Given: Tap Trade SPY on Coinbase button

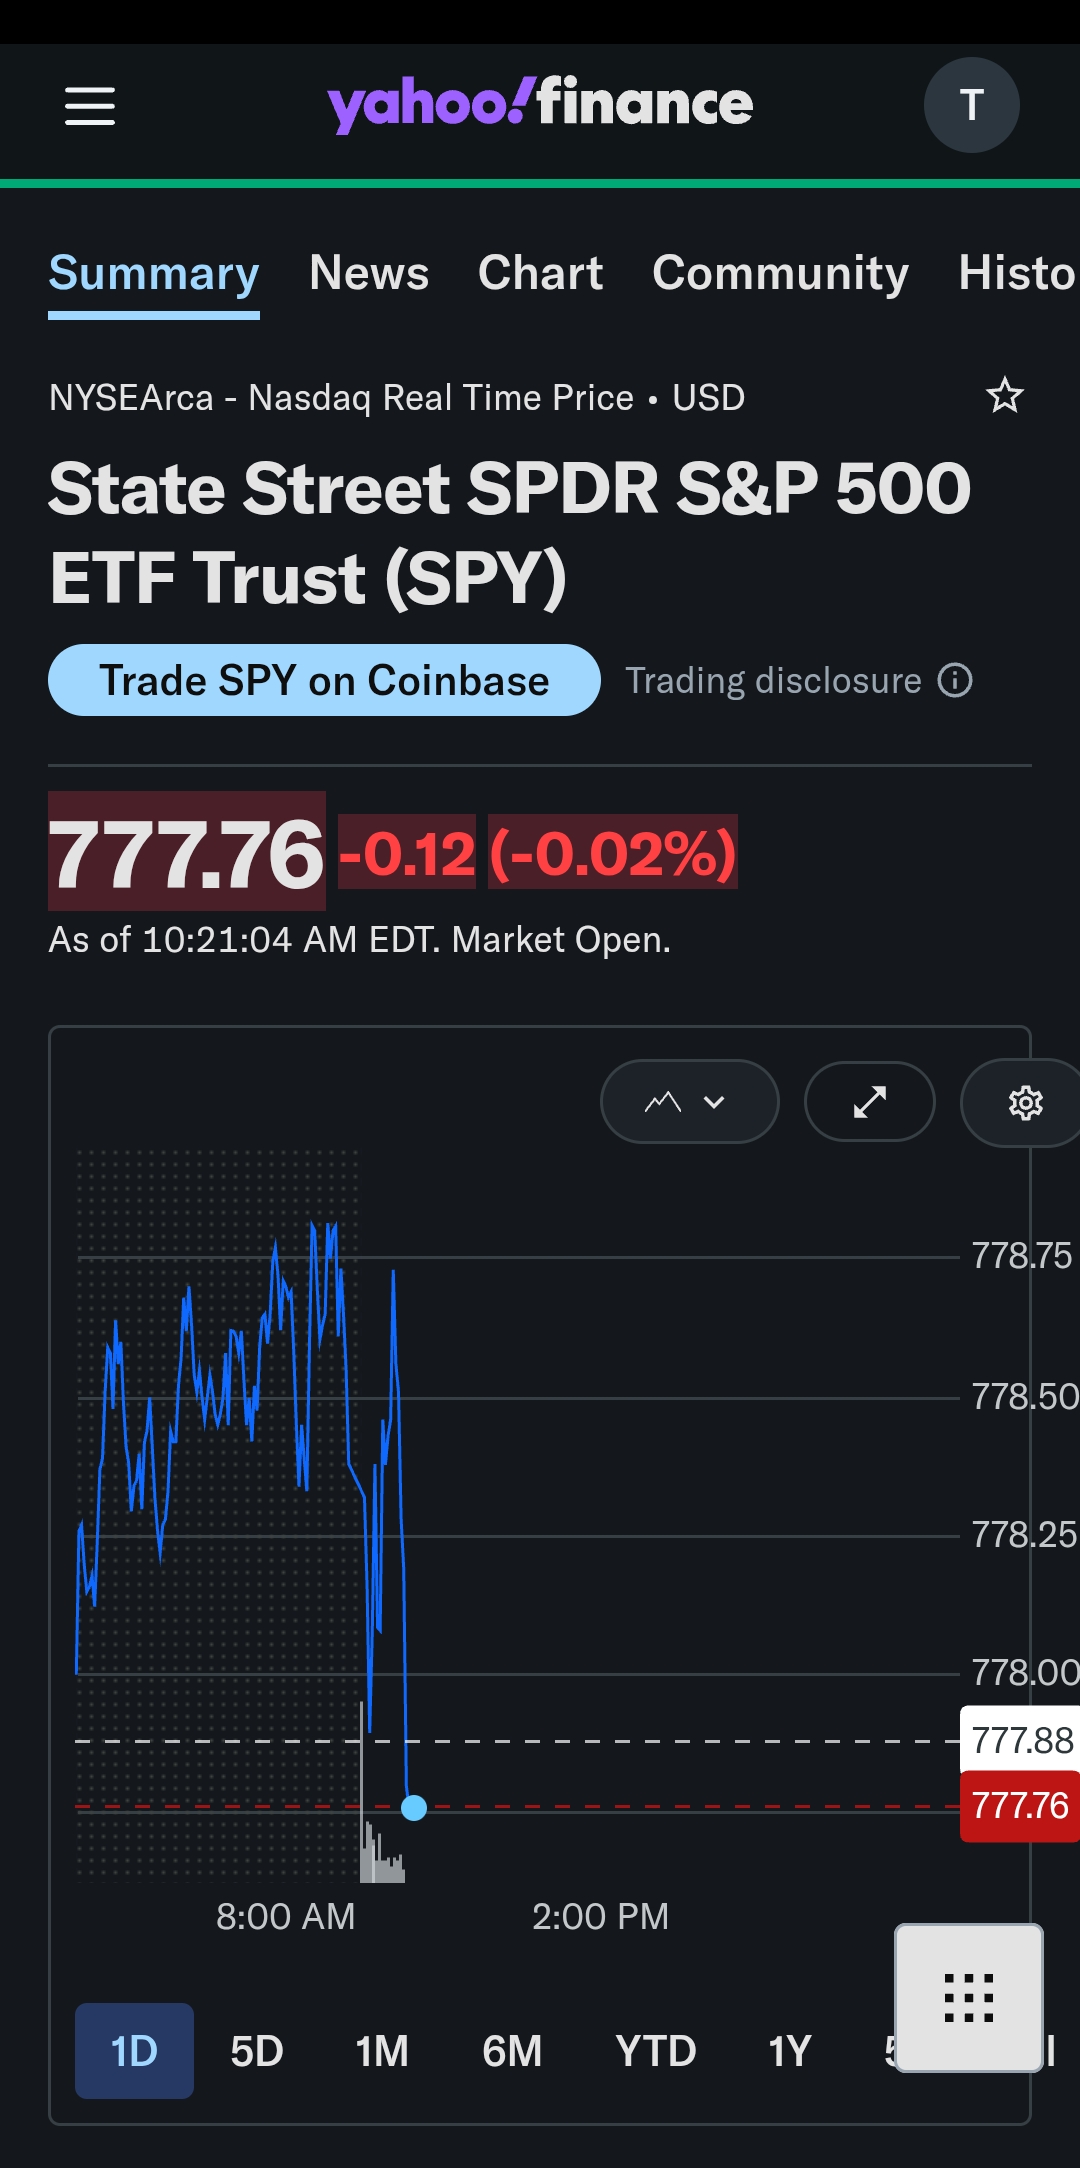Looking at the screenshot, I should tap(324, 680).
